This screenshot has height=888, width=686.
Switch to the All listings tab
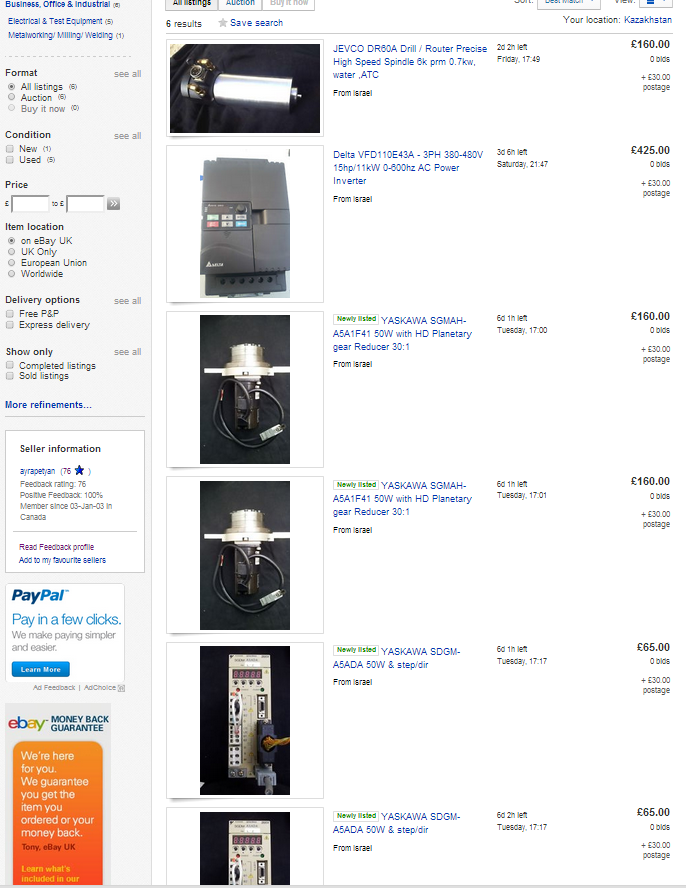[191, 3]
